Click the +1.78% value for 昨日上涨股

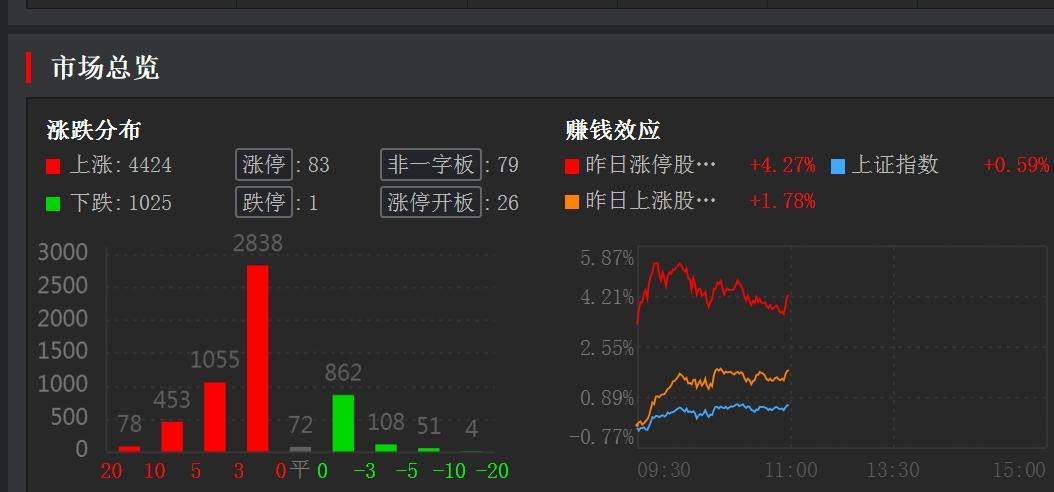(x=782, y=201)
